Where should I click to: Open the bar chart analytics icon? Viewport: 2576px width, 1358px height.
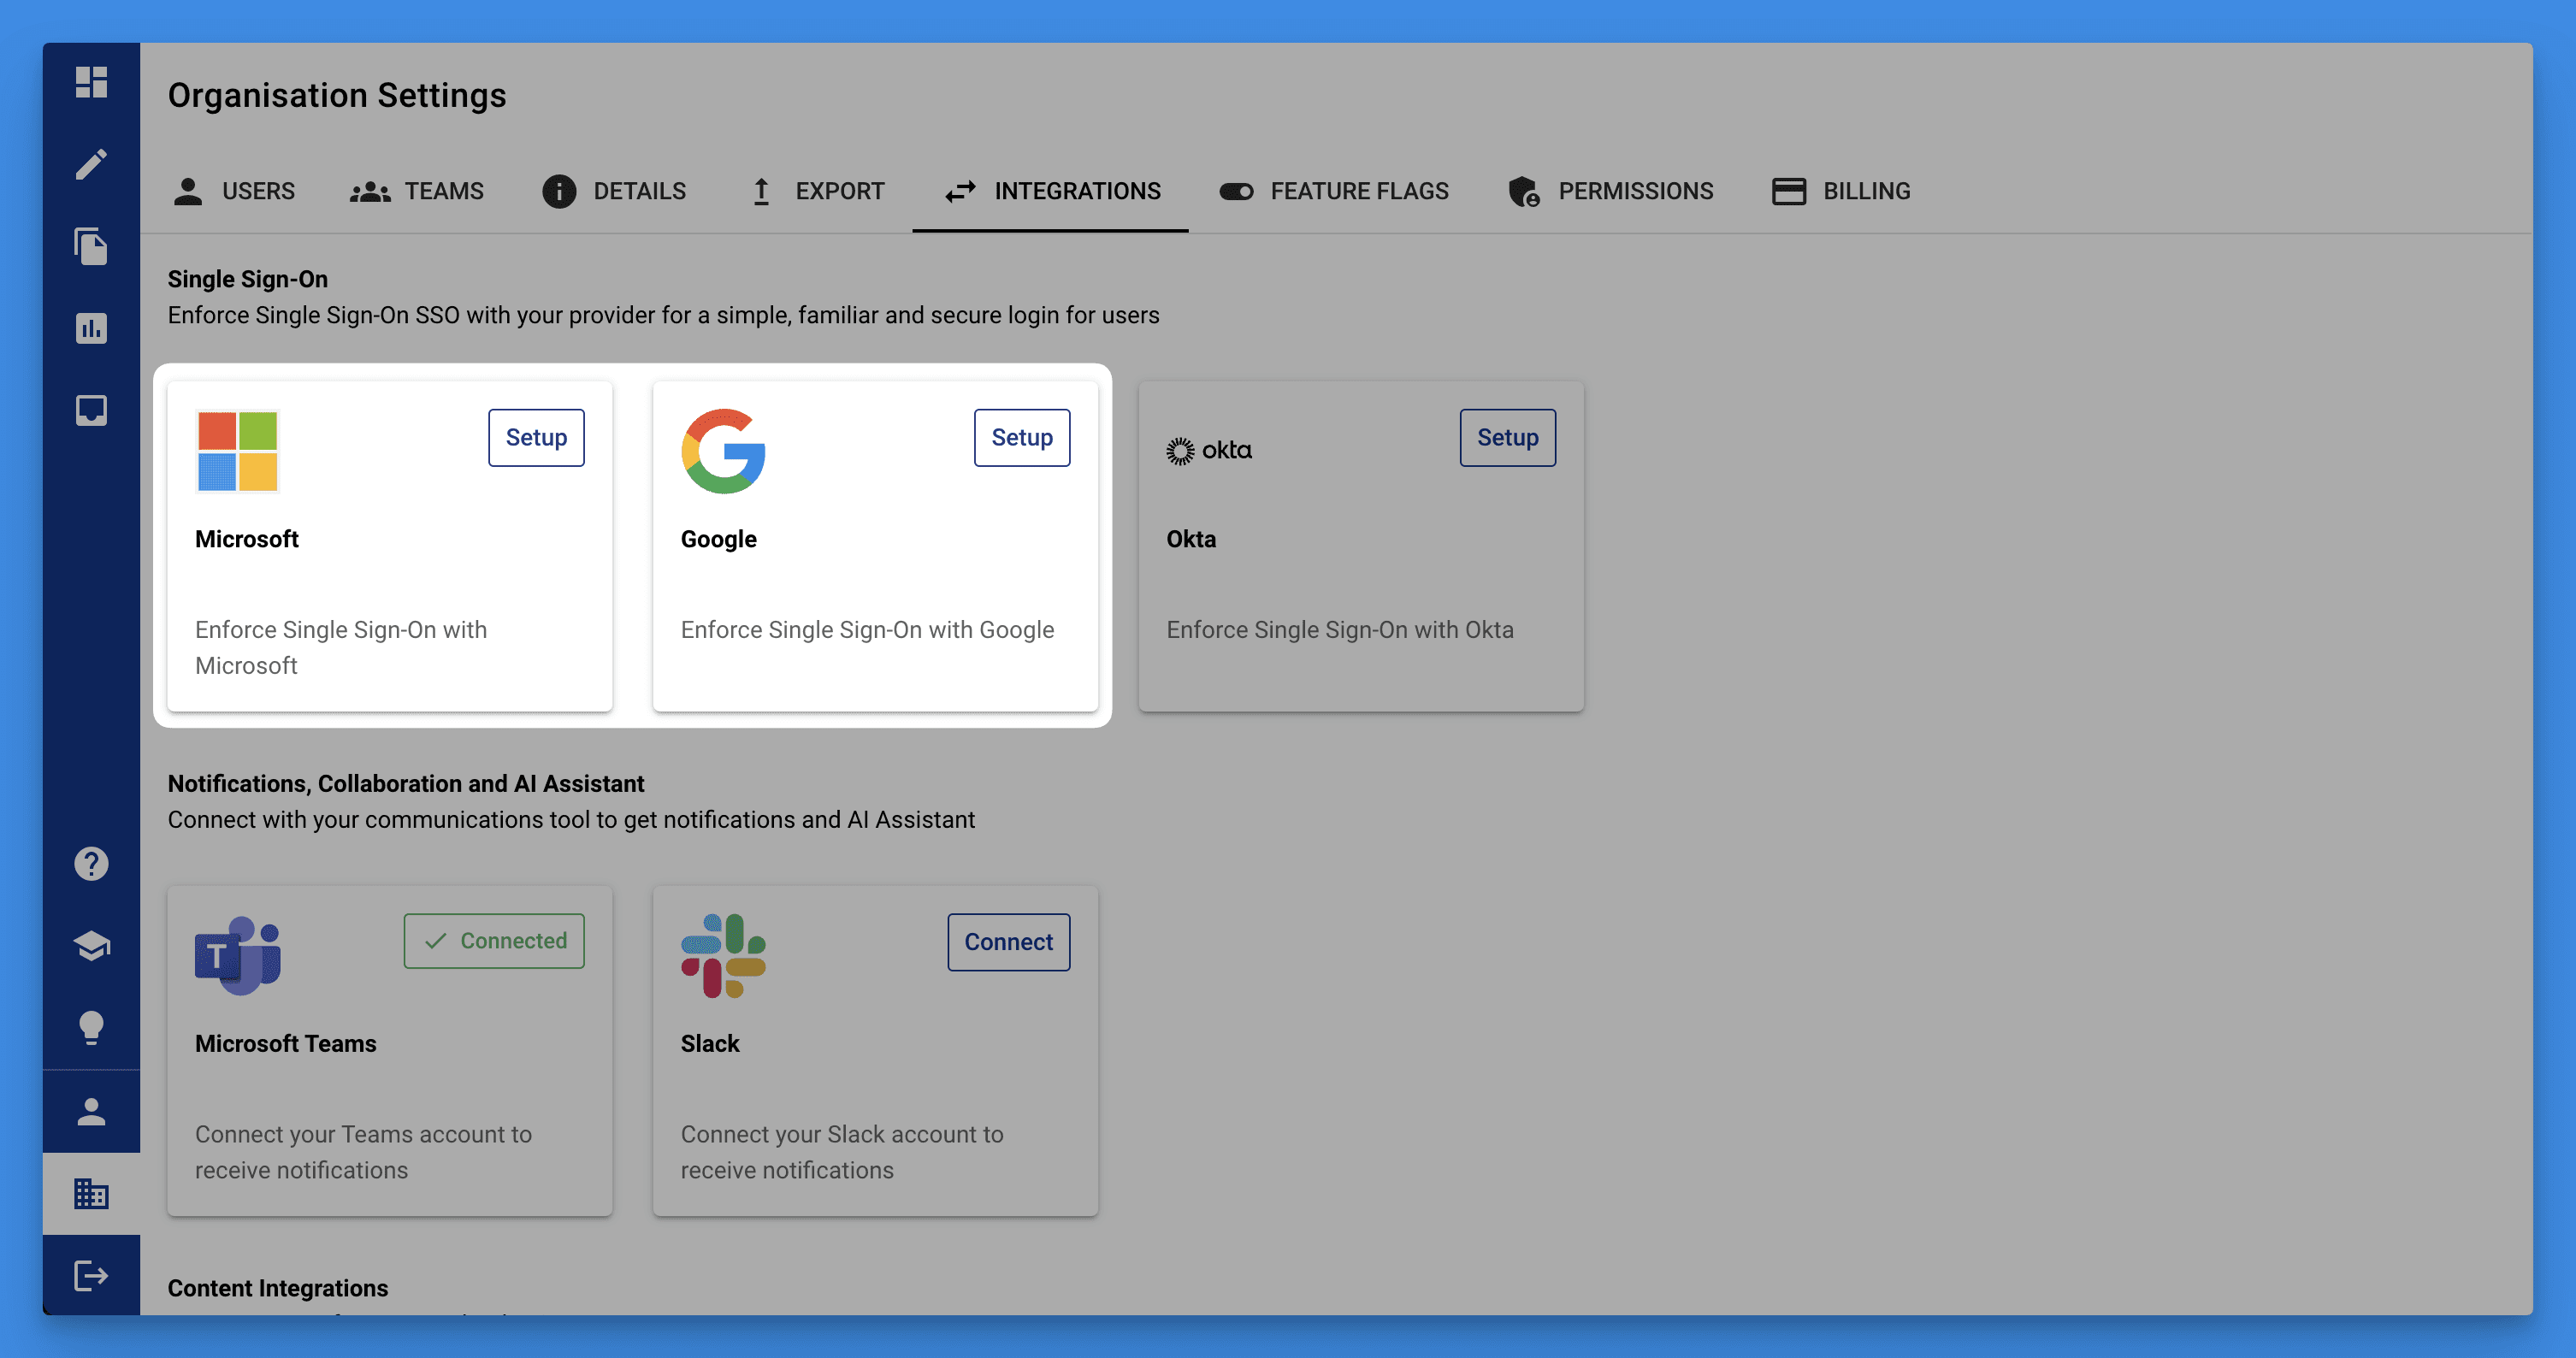tap(91, 328)
